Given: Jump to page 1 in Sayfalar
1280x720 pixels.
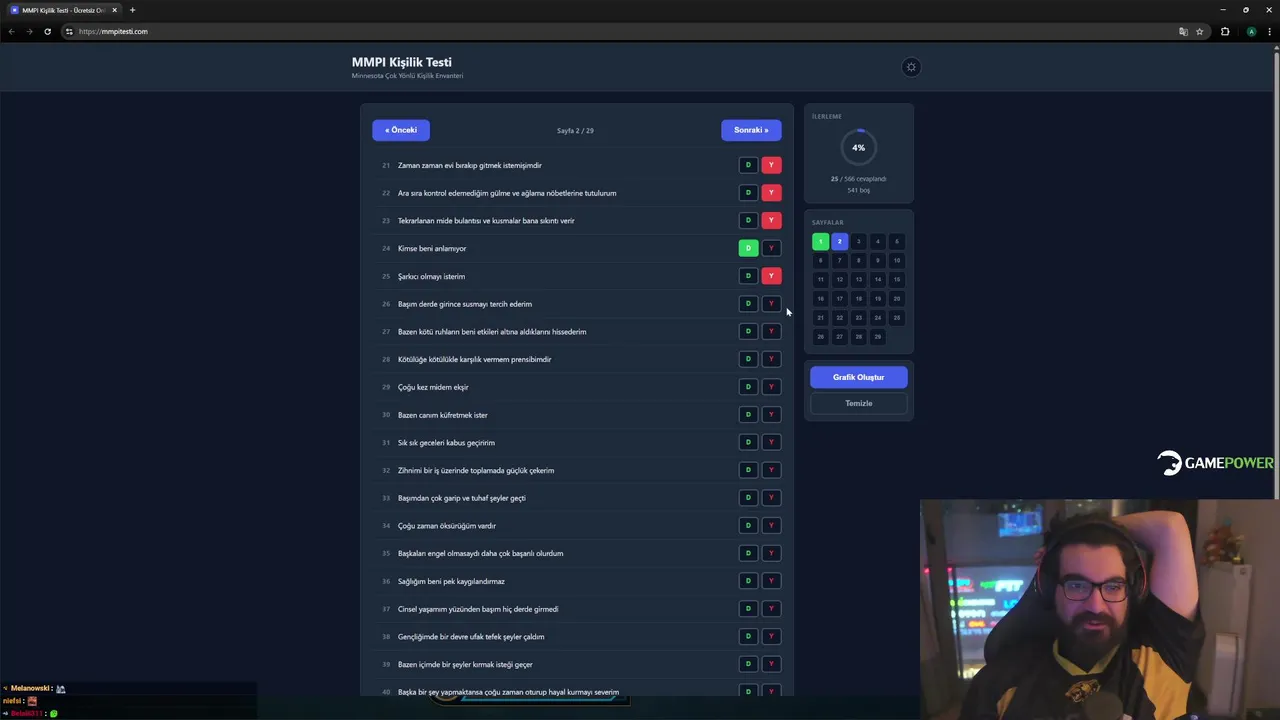Looking at the screenshot, I should (820, 241).
